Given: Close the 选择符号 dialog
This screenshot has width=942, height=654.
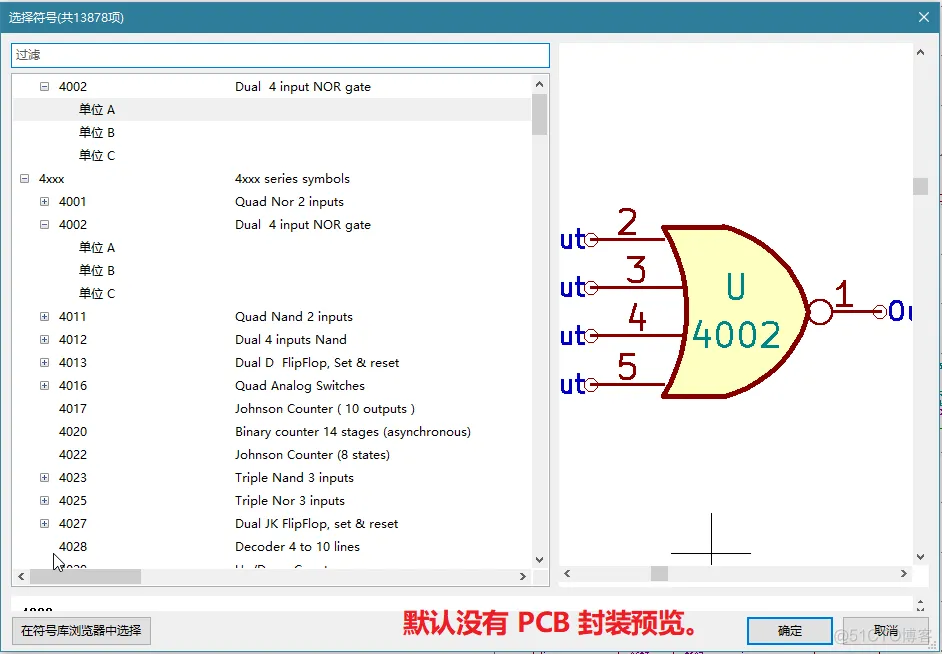Looking at the screenshot, I should [x=924, y=17].
